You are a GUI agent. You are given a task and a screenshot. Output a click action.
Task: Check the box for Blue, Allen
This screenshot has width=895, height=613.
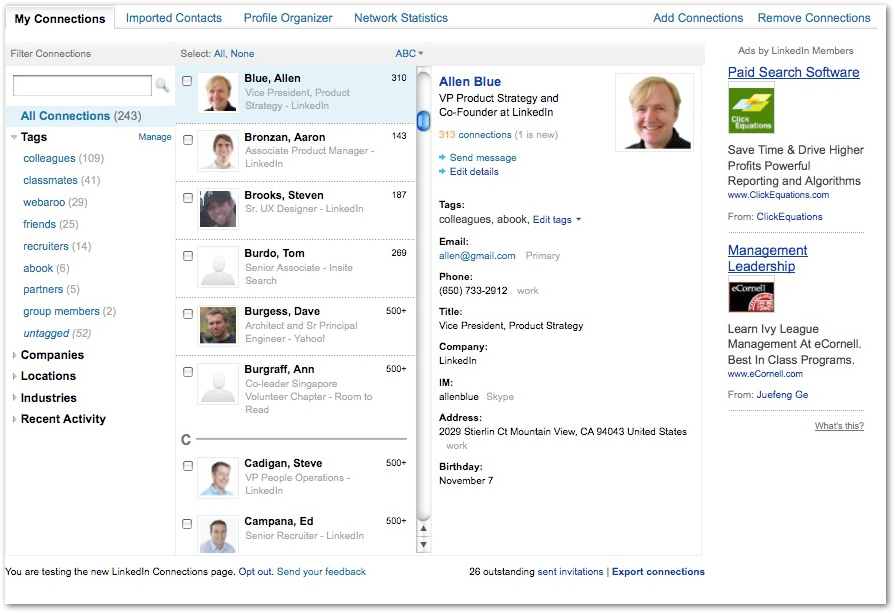[x=187, y=81]
